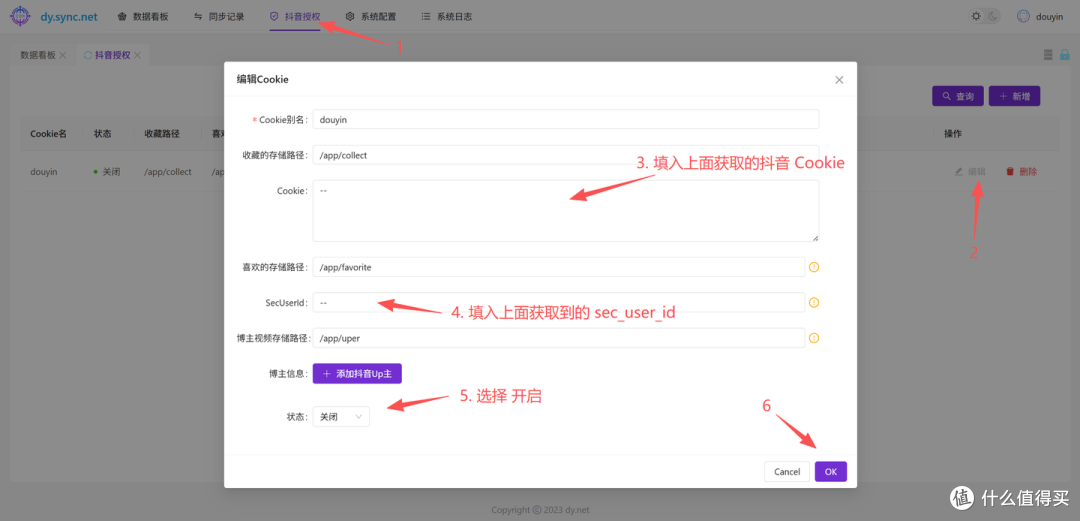1080x521 pixels.
Task: Select the 抖音授权 menu item
Action: click(295, 17)
